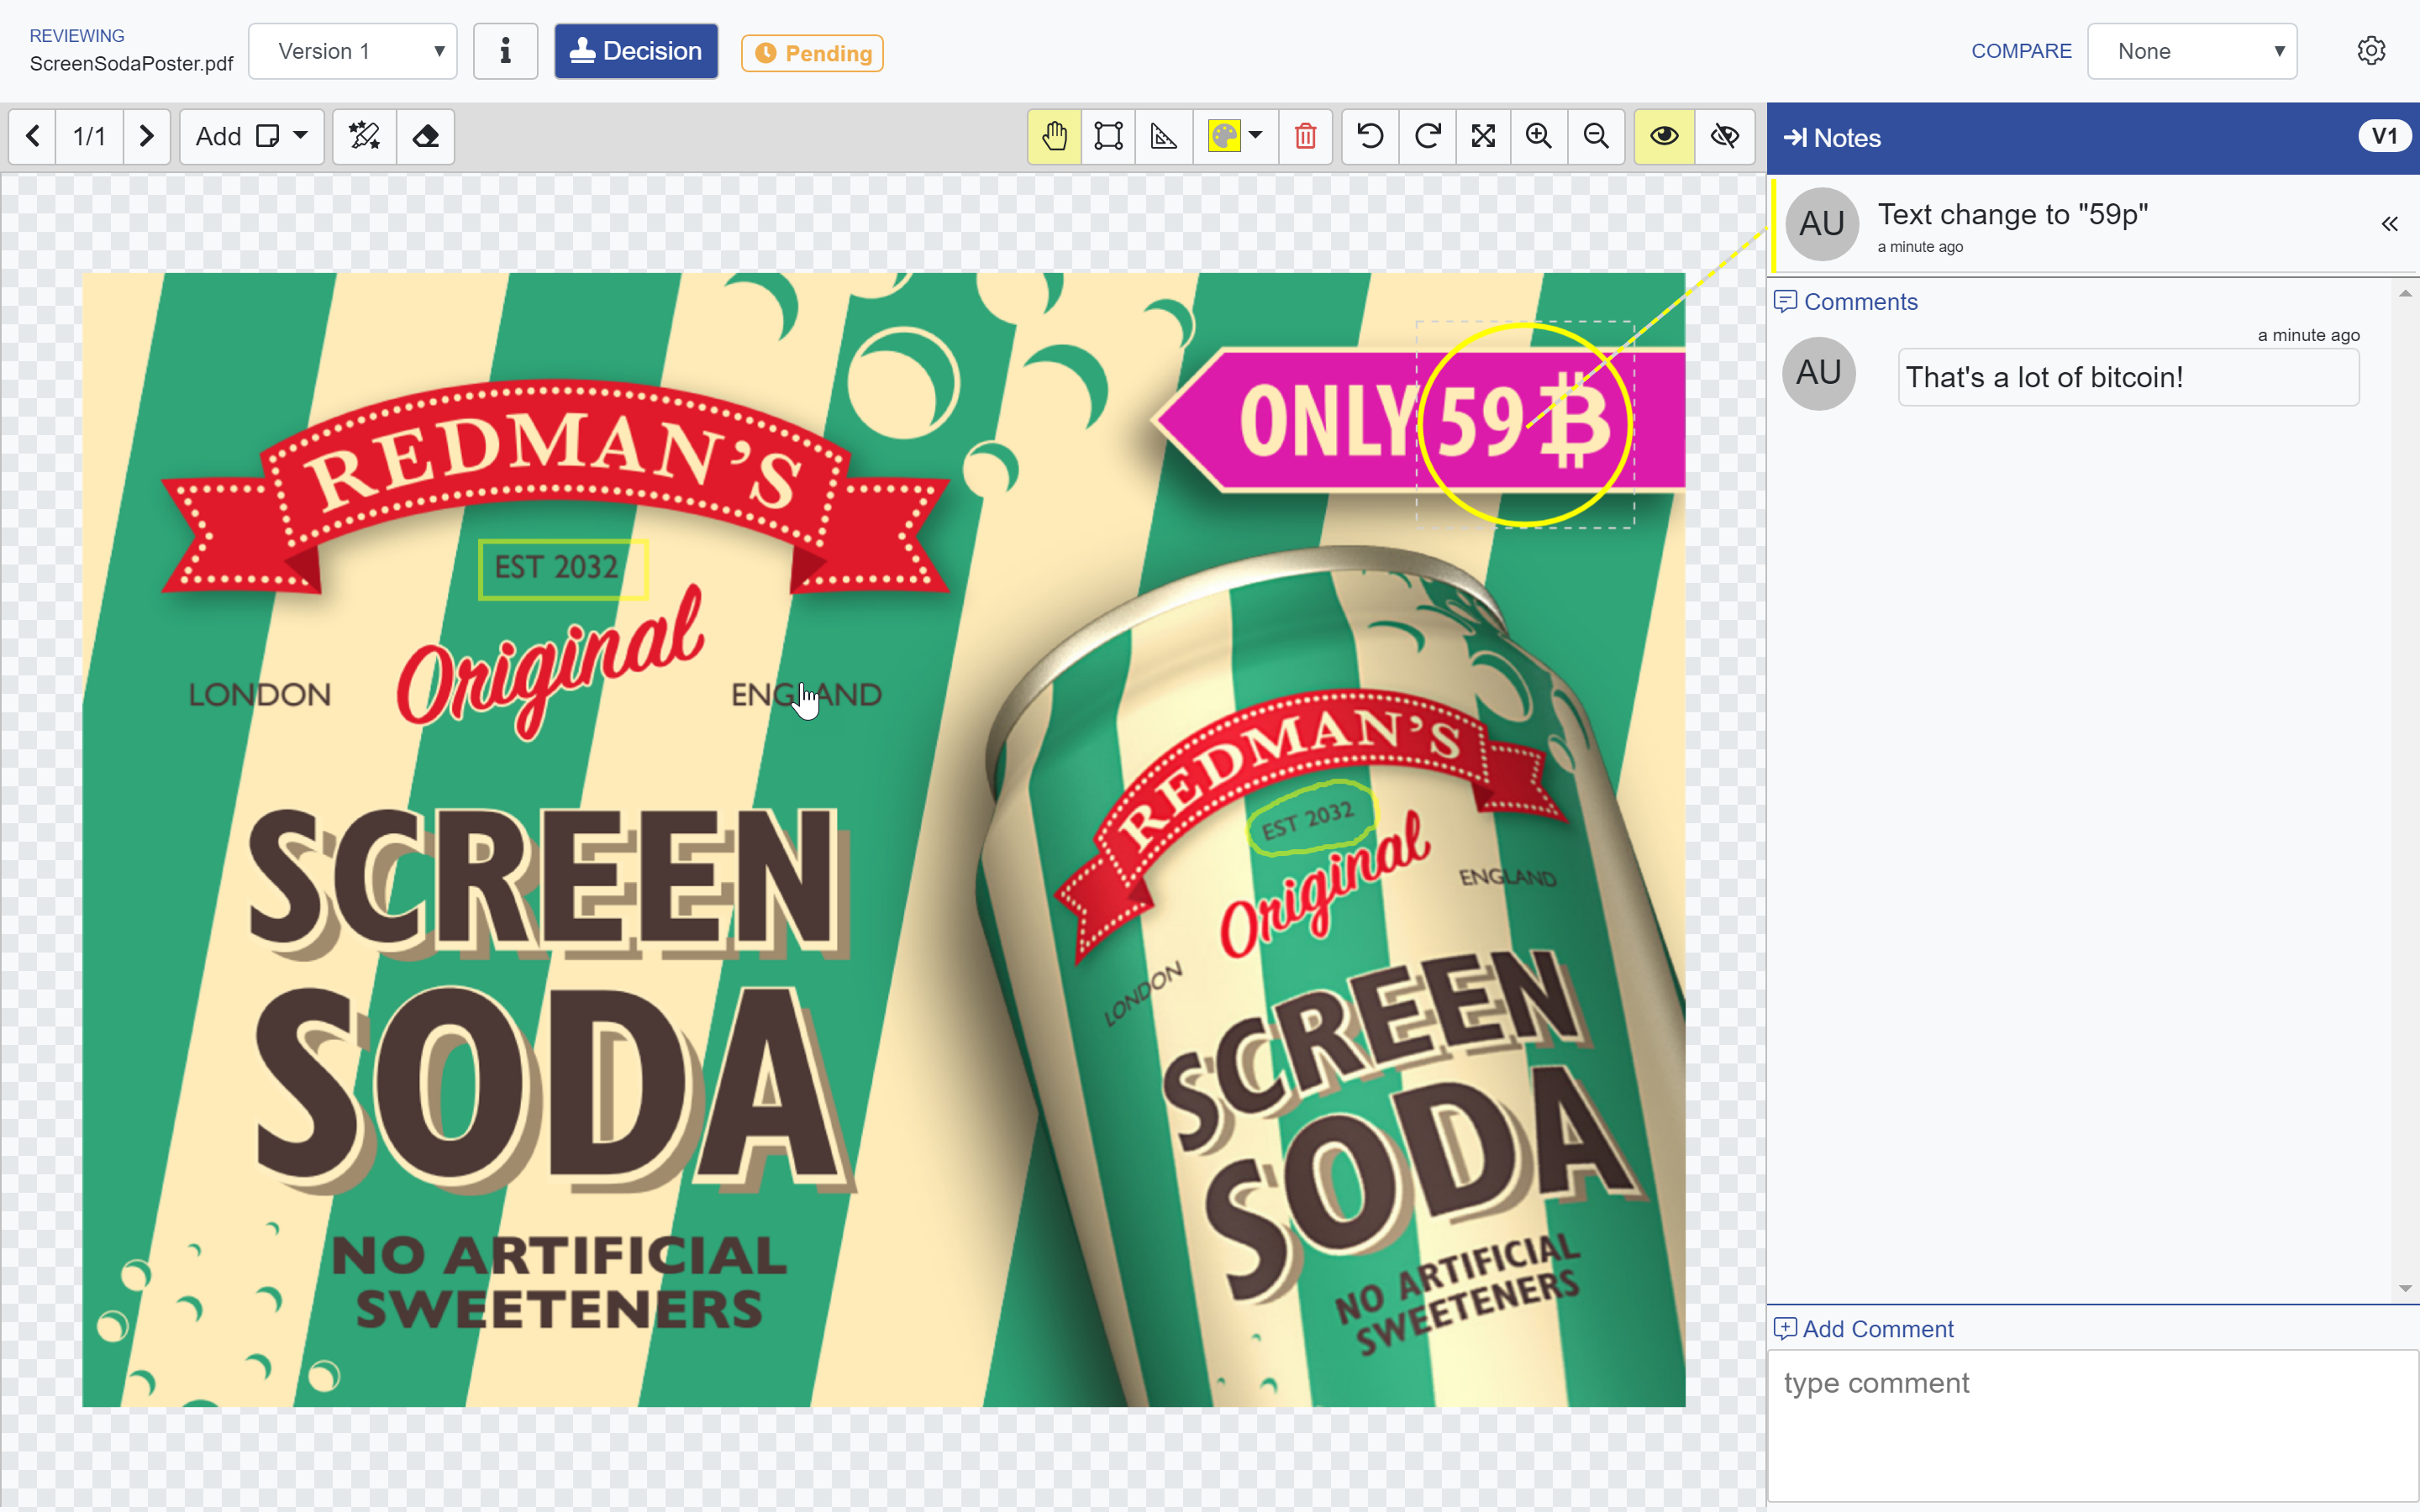Open the Version 1 dropdown
2420x1512 pixels.
click(x=353, y=51)
